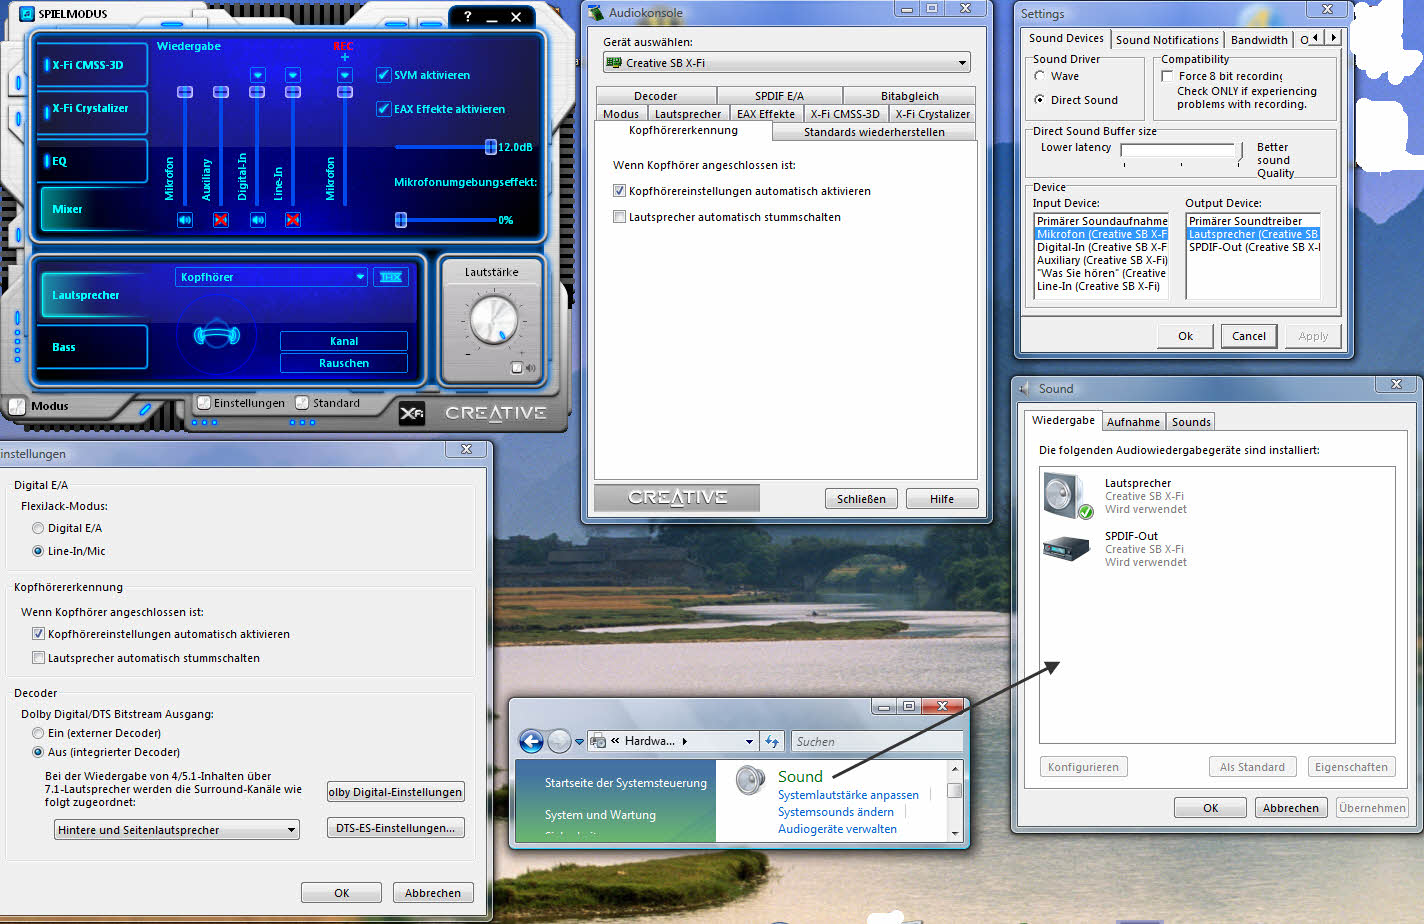Go back in the Systemsteuerung window
The image size is (1424, 924).
(x=531, y=741)
